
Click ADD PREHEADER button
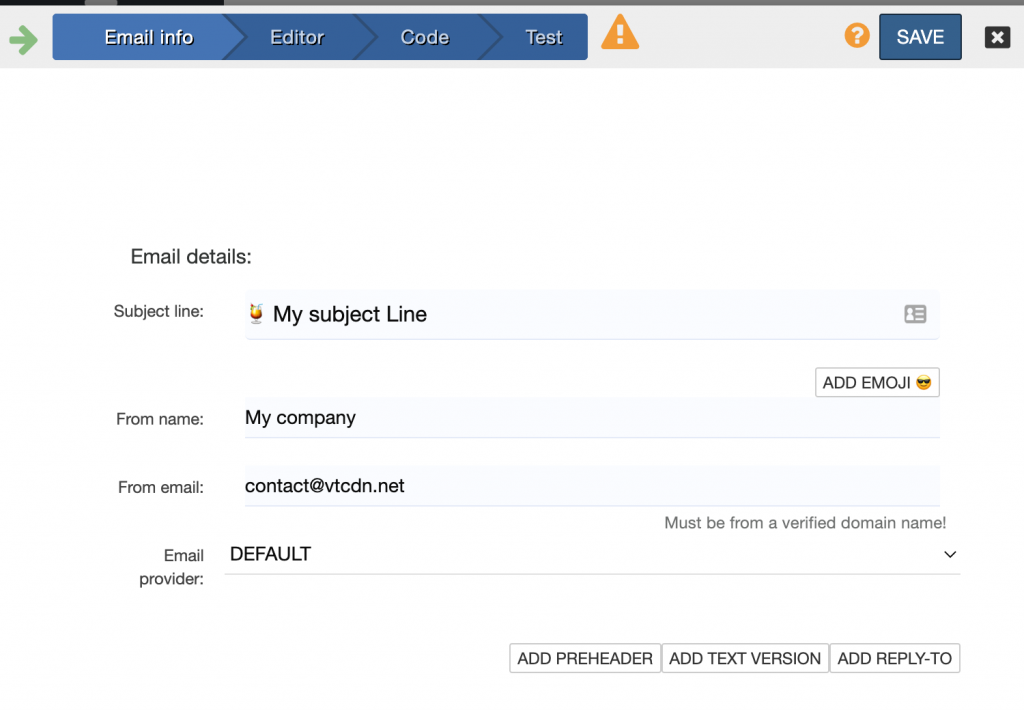(x=585, y=658)
